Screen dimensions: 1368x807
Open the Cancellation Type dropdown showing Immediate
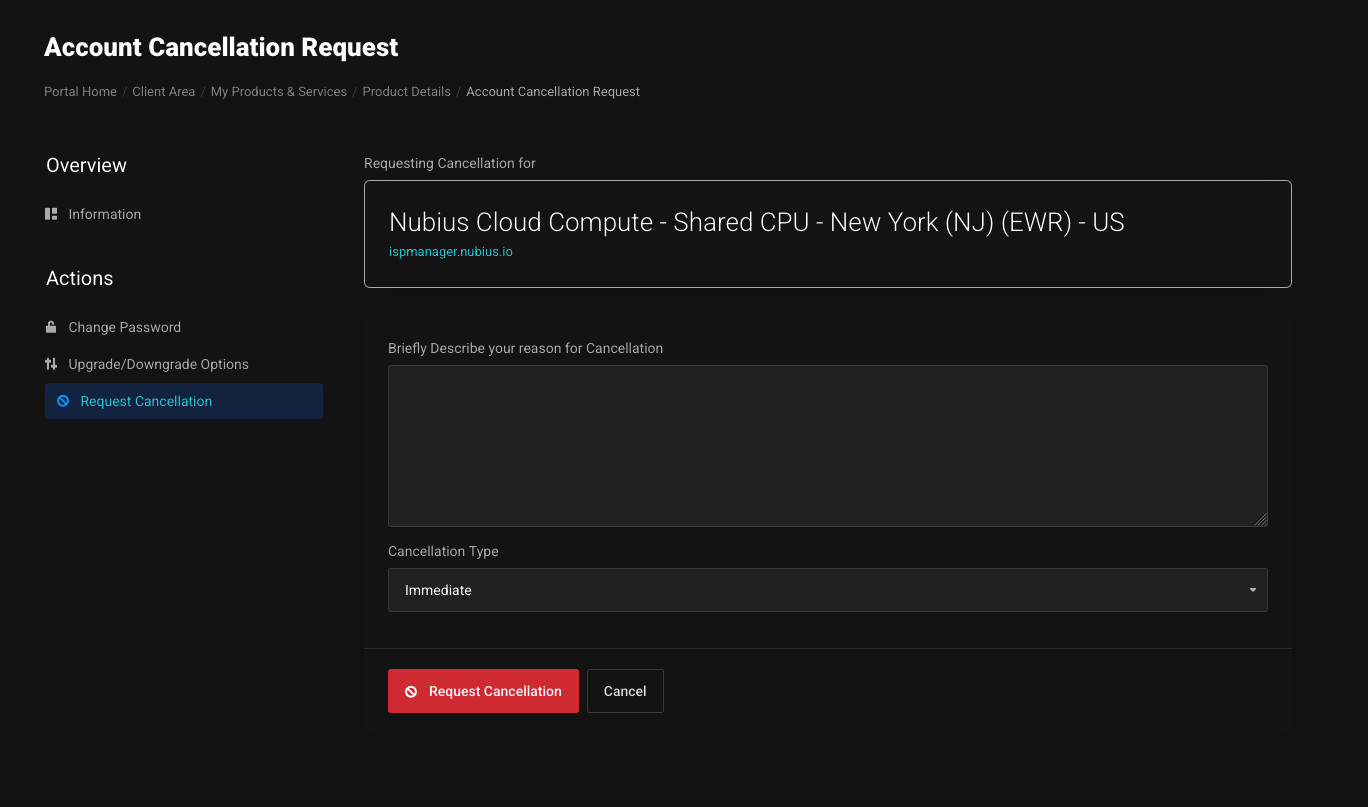click(827, 590)
